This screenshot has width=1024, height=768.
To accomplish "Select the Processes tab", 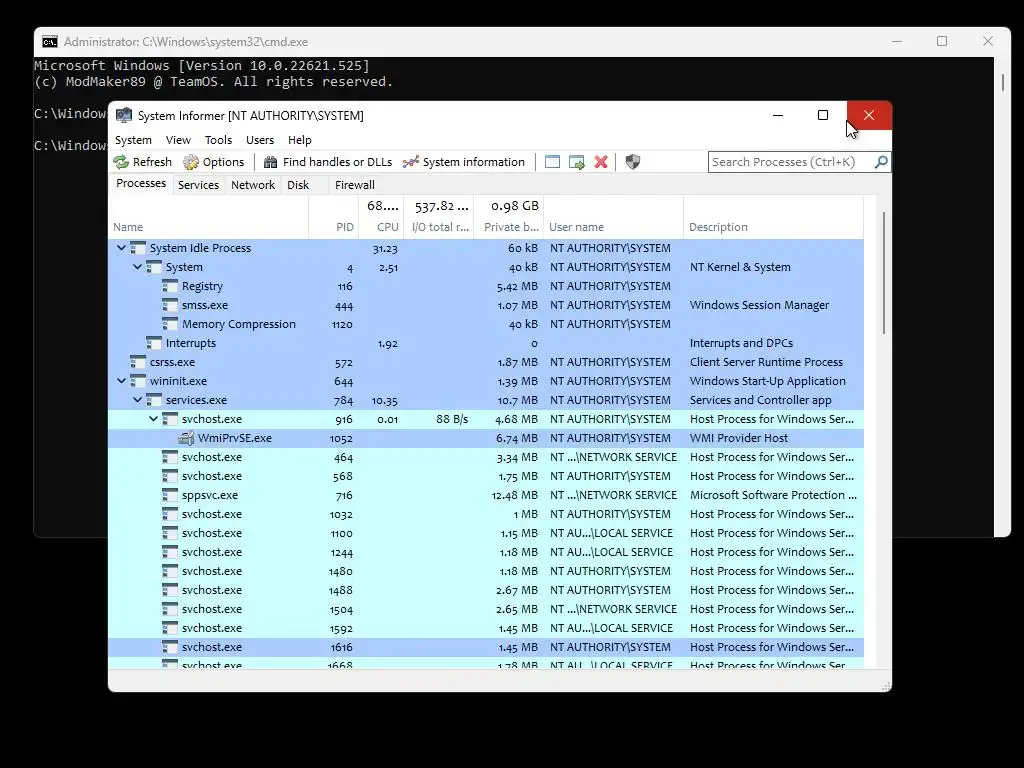I will click(x=141, y=184).
